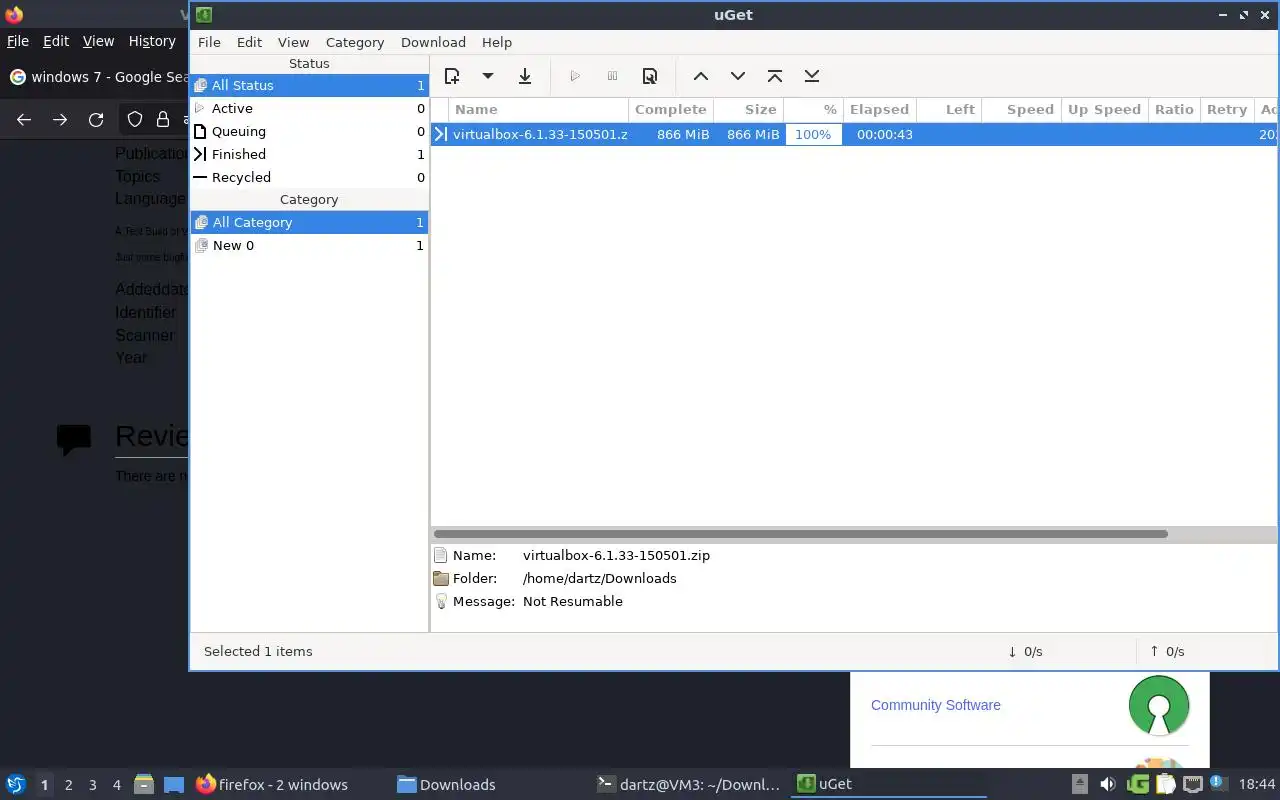This screenshot has height=800, width=1280.
Task: Click download speed '↓ 0/s' indicator
Action: pyautogui.click(x=1025, y=651)
